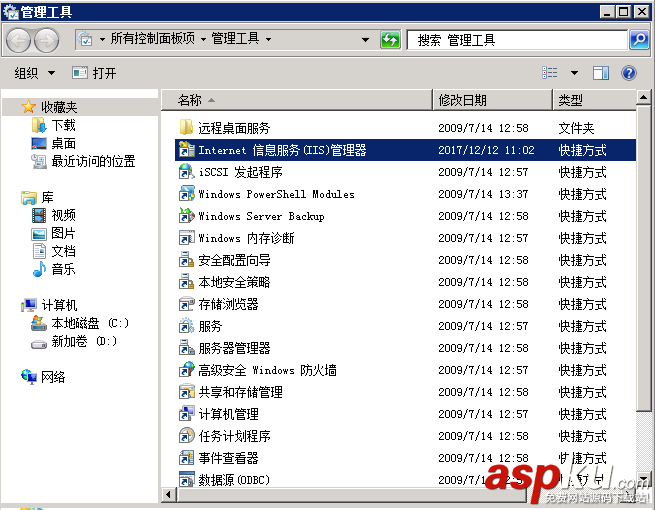Expand the change view options arrow

574,73
